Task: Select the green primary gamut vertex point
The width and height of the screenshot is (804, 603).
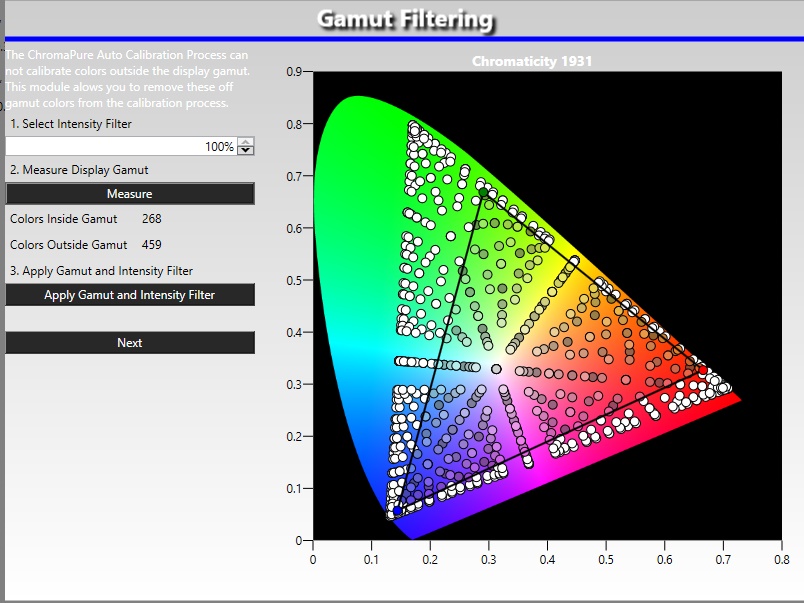Action: [482, 192]
